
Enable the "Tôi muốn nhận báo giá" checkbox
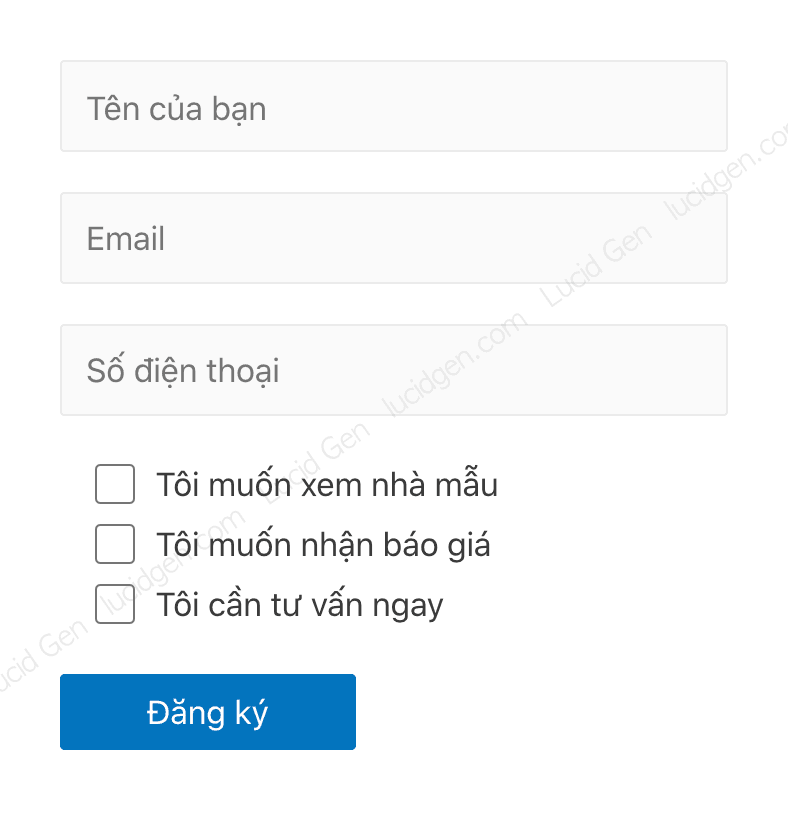click(x=115, y=544)
